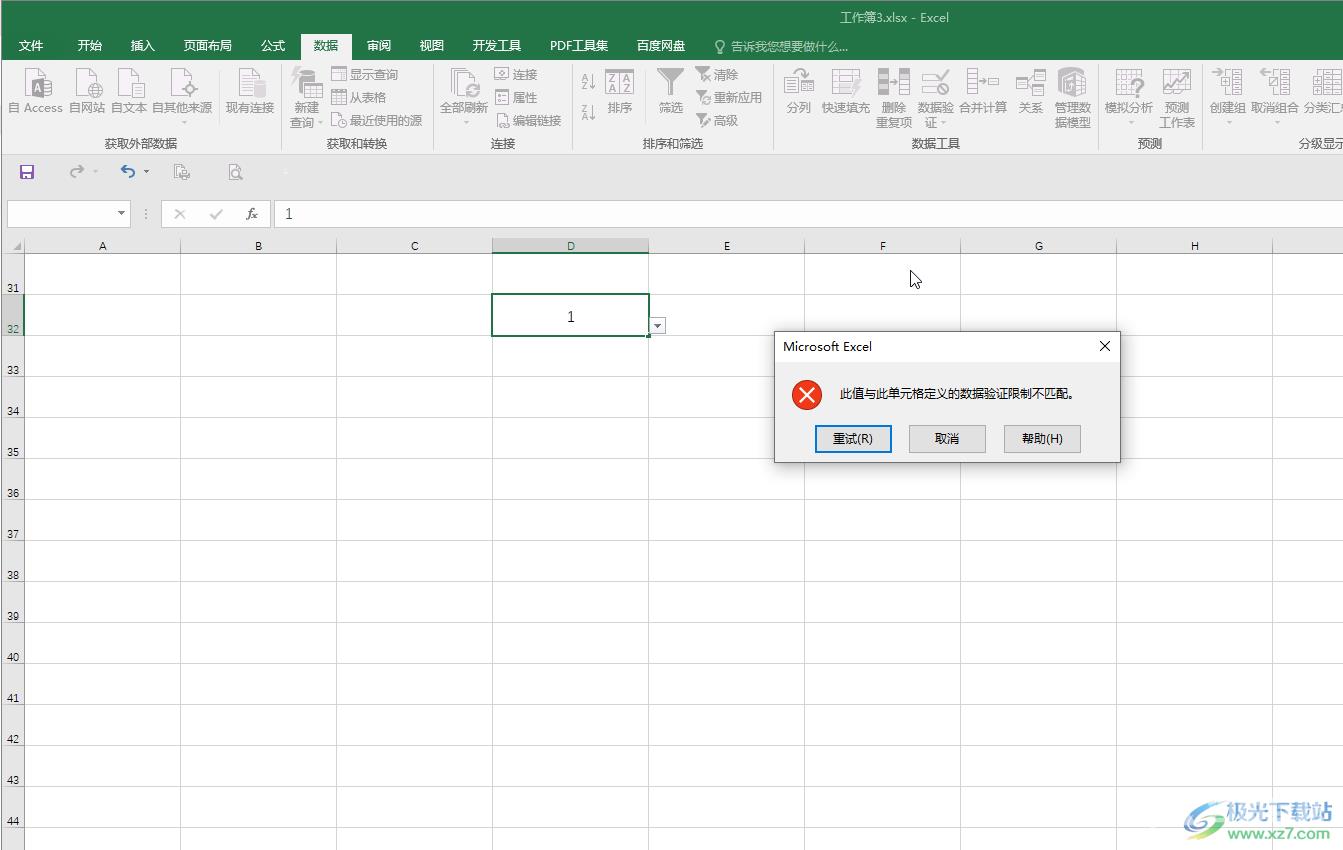The width and height of the screenshot is (1343, 850).
Task: Switch to the Home (开始) tab
Action: (90, 46)
